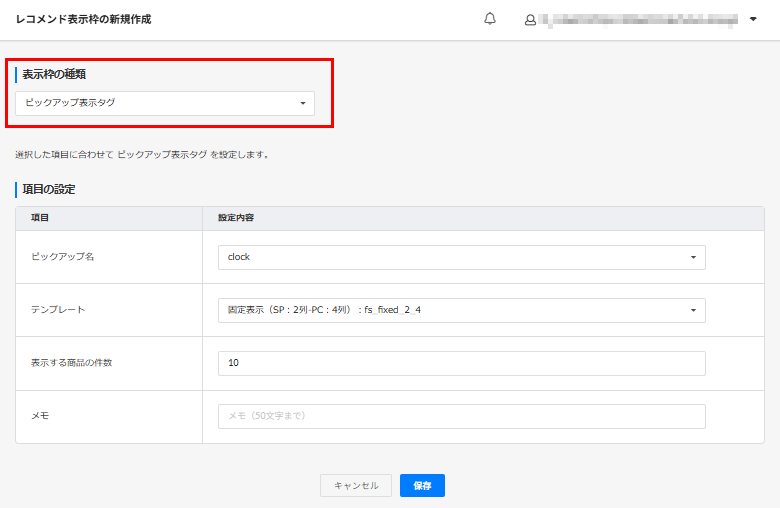Image resolution: width=780 pixels, height=508 pixels.
Task: Click the メモ input field
Action: [x=462, y=416]
